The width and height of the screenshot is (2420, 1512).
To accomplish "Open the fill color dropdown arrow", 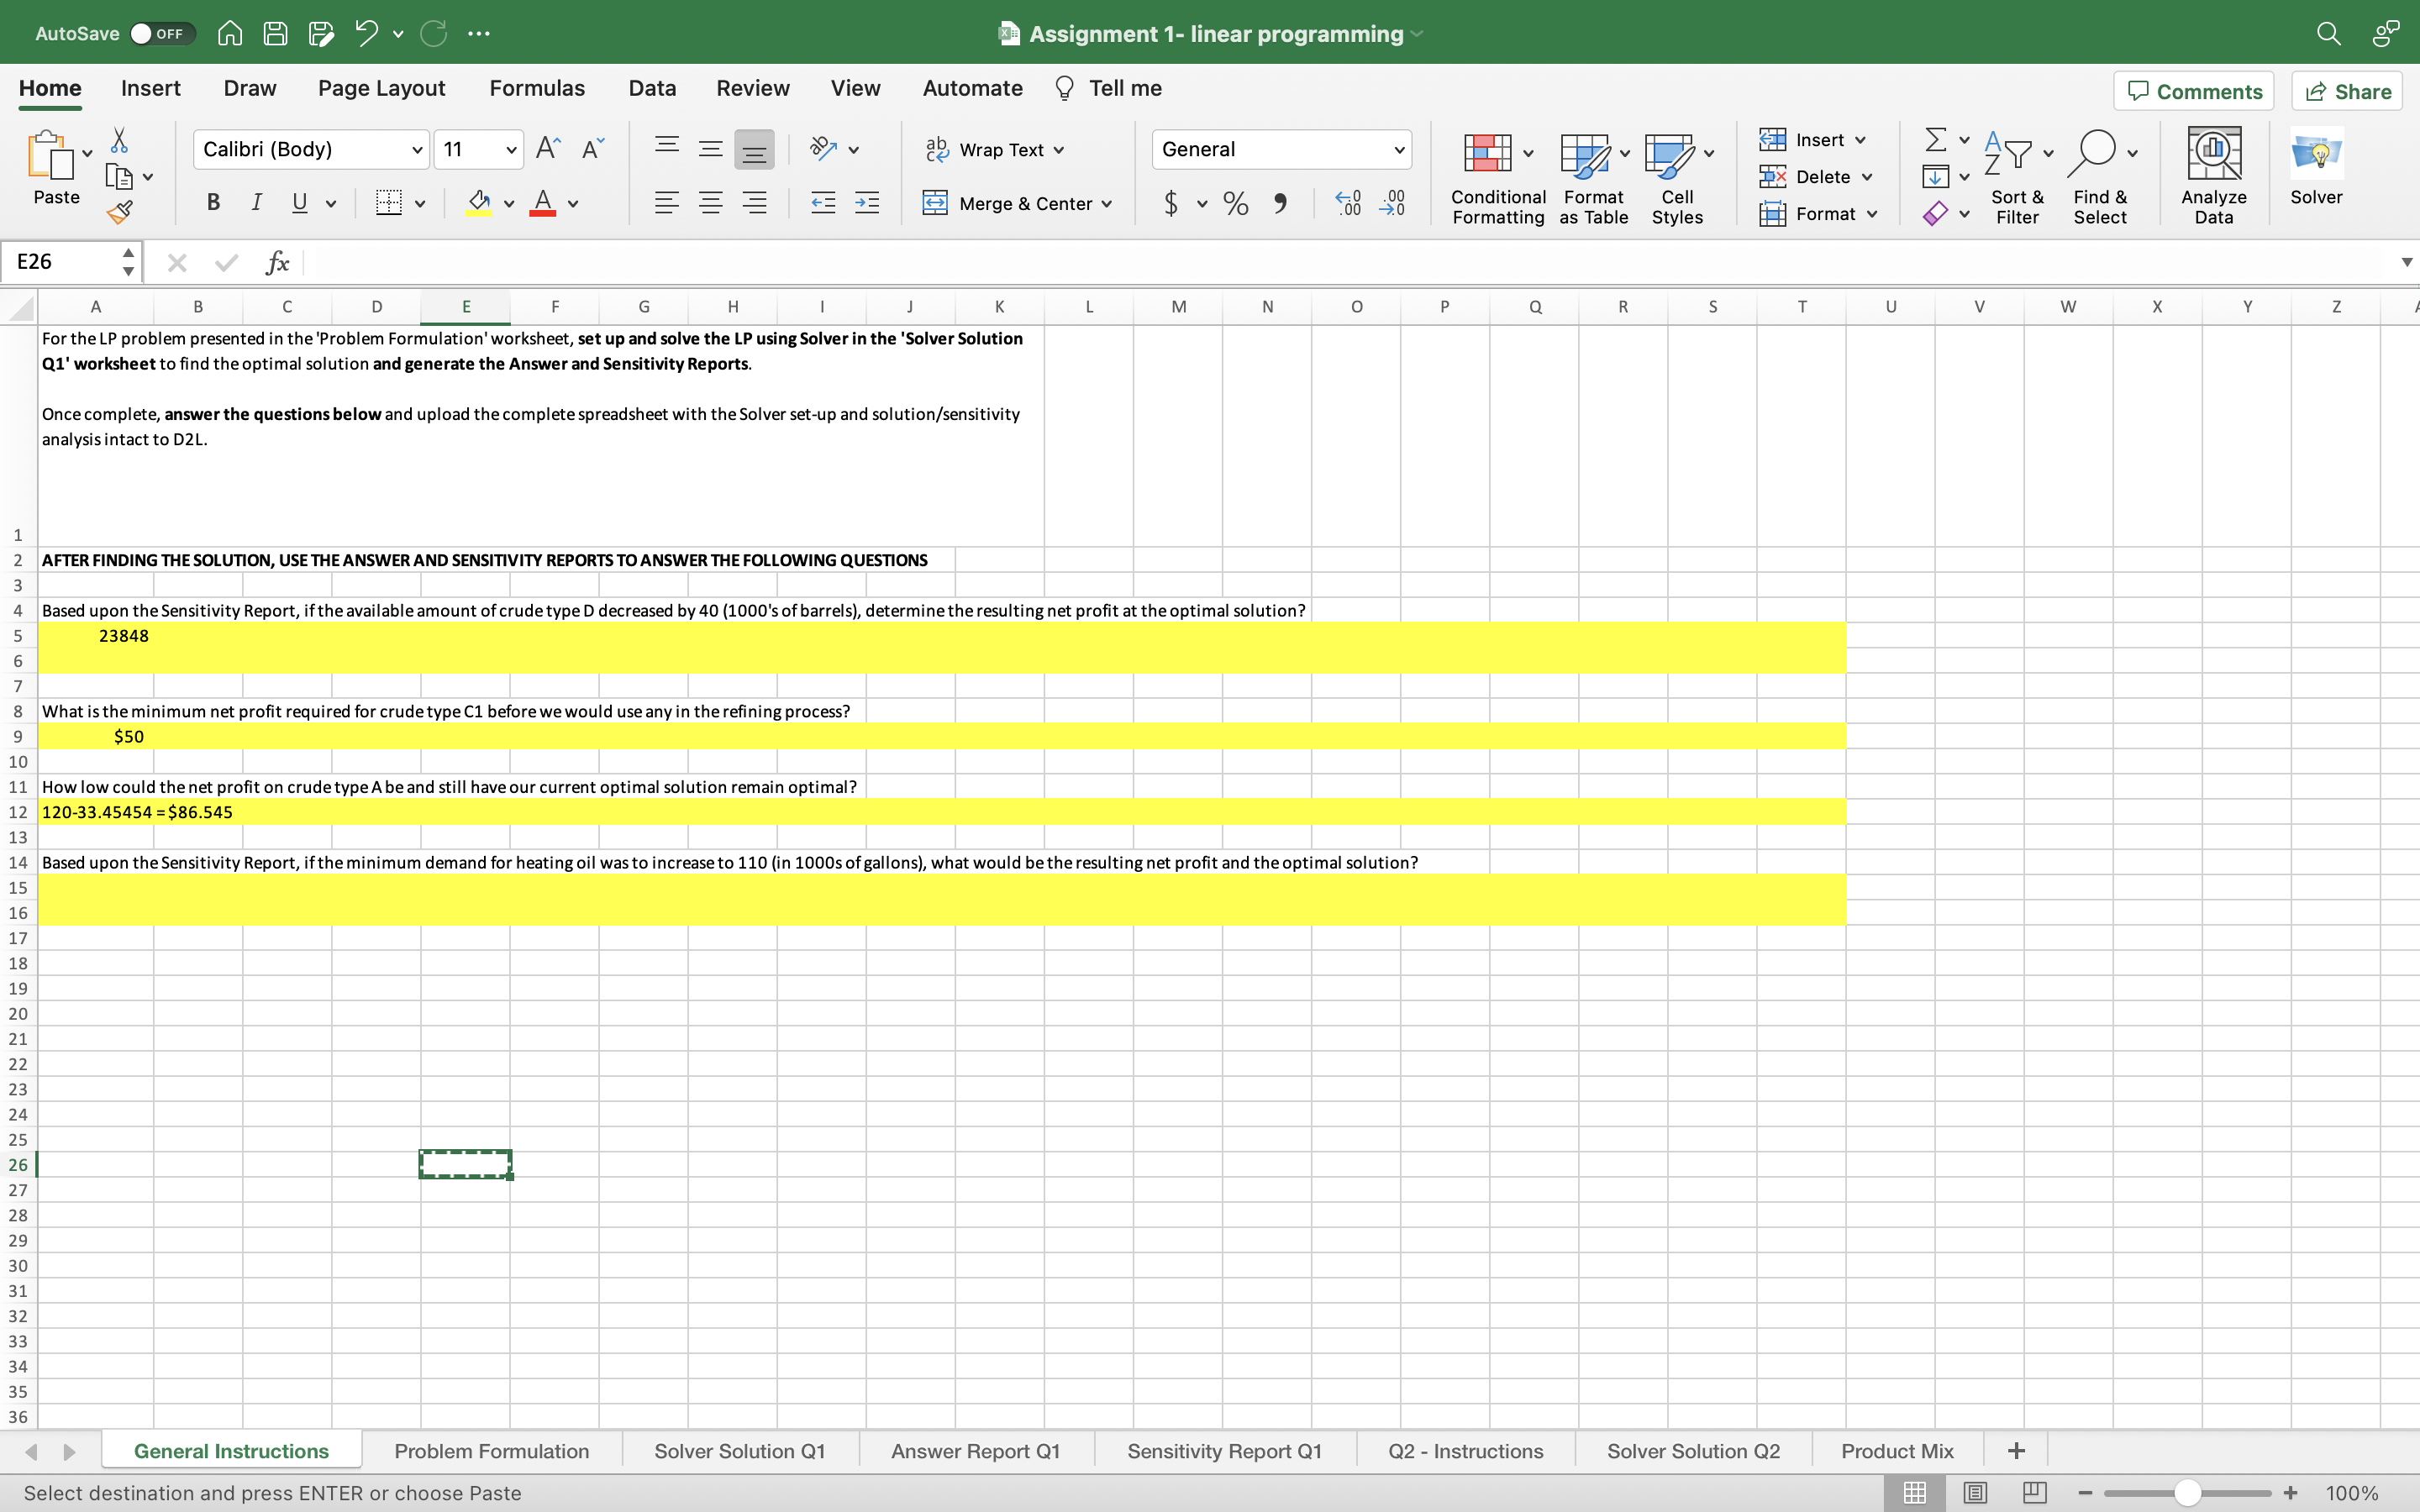I will (508, 203).
